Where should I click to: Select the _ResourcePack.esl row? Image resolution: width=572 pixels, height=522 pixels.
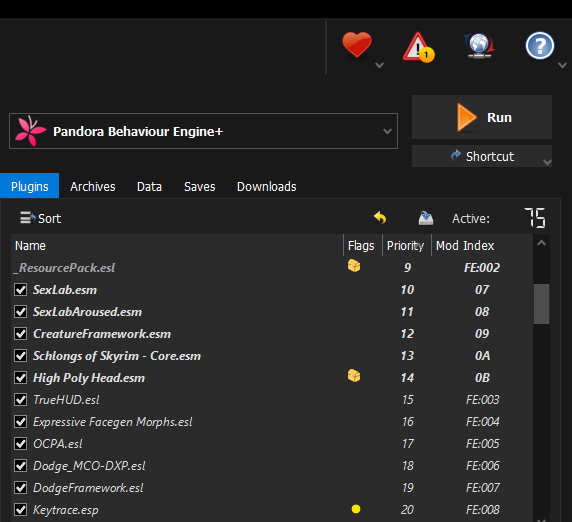point(272,267)
